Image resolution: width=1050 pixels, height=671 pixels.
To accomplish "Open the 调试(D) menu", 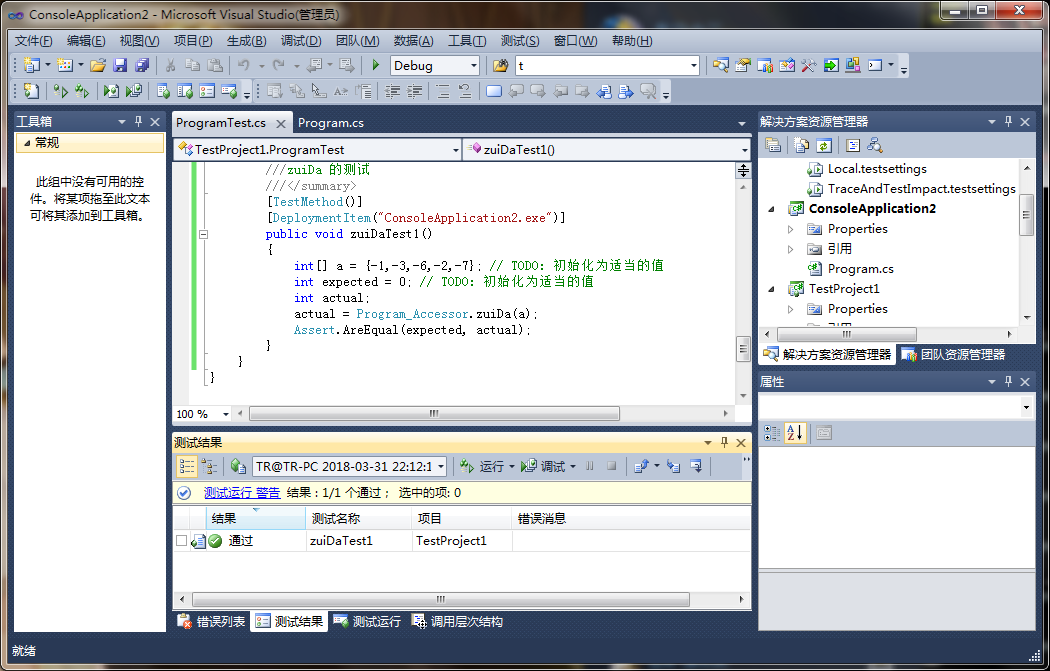I will (x=301, y=41).
